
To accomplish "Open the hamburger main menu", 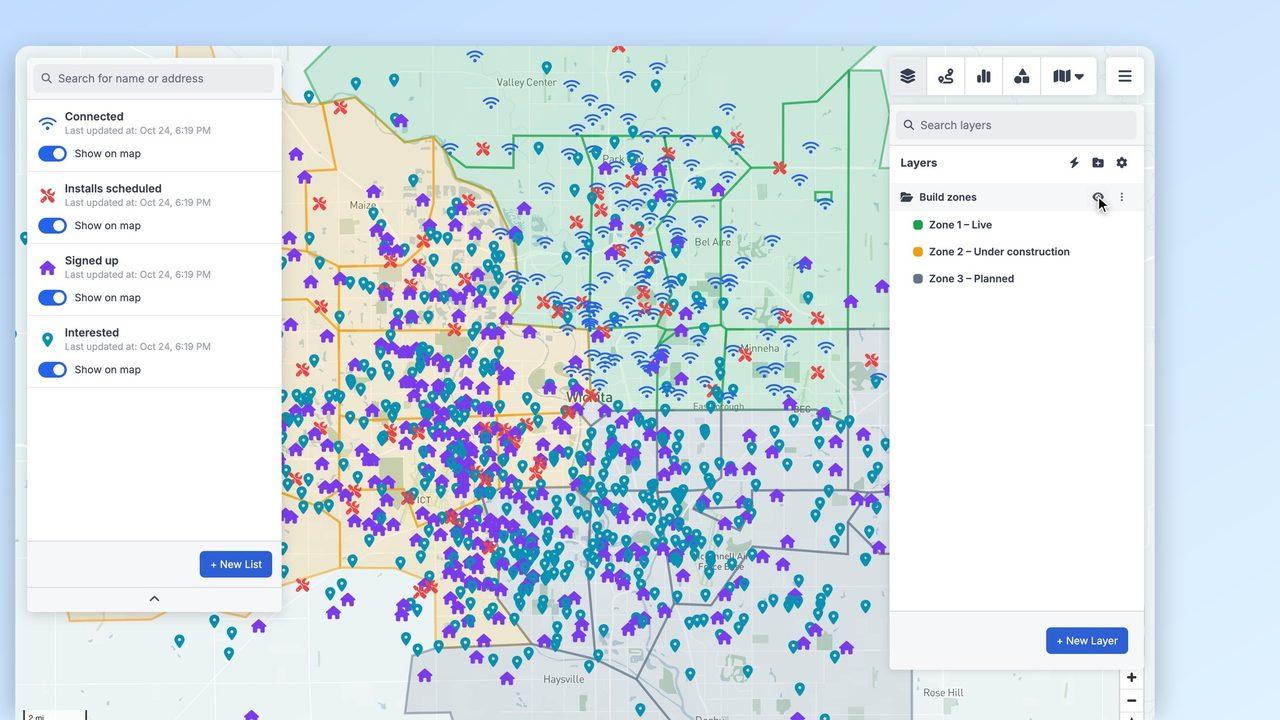I will coord(1125,76).
